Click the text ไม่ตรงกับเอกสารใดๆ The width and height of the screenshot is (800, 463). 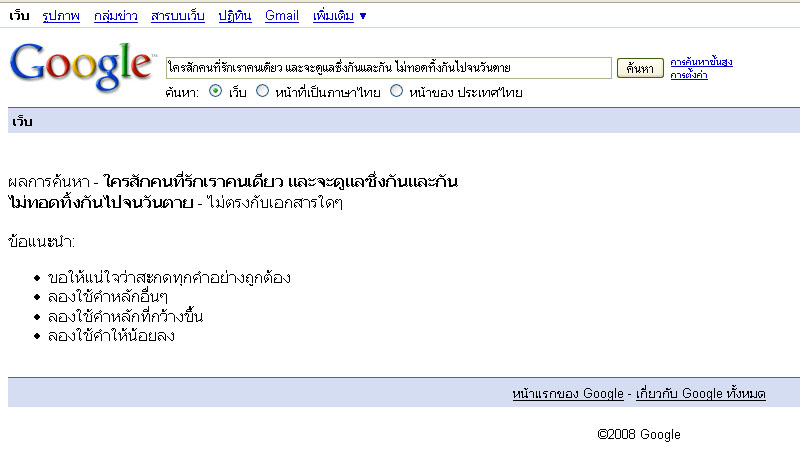pos(274,203)
